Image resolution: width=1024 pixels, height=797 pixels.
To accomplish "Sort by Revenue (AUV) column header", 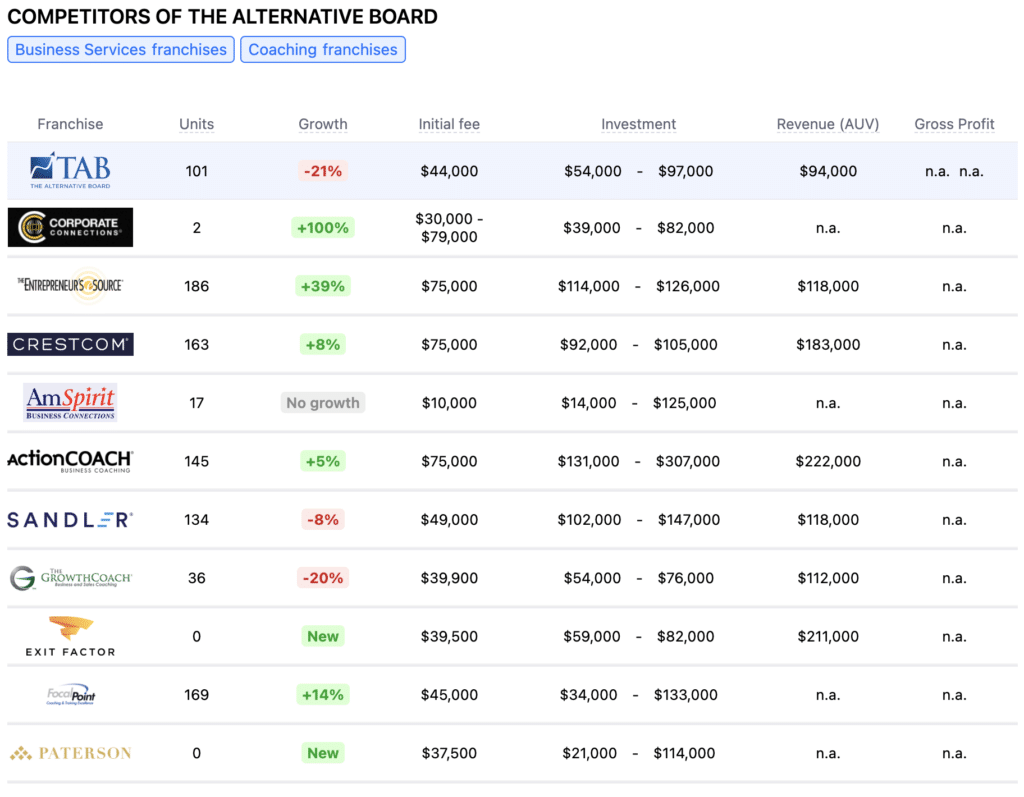I will pos(828,124).
